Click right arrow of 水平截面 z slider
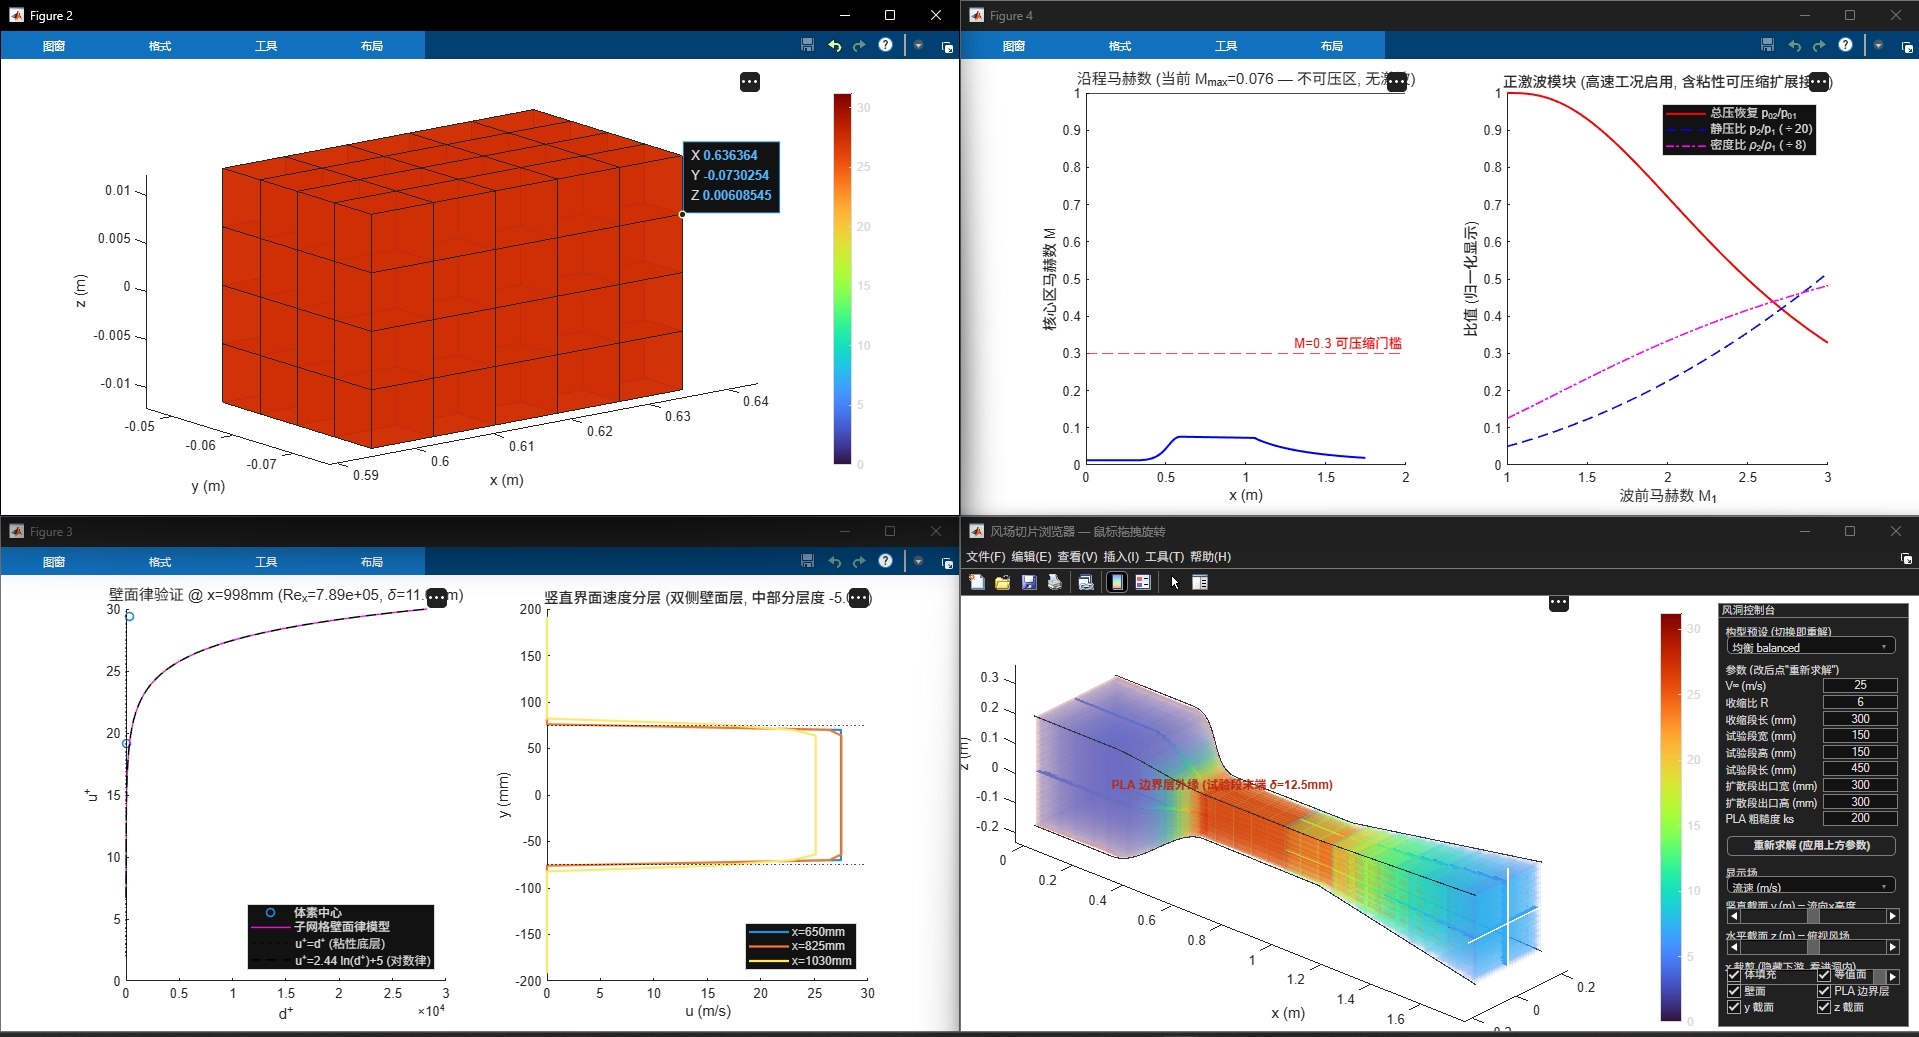This screenshot has width=1919, height=1037. (1892, 946)
